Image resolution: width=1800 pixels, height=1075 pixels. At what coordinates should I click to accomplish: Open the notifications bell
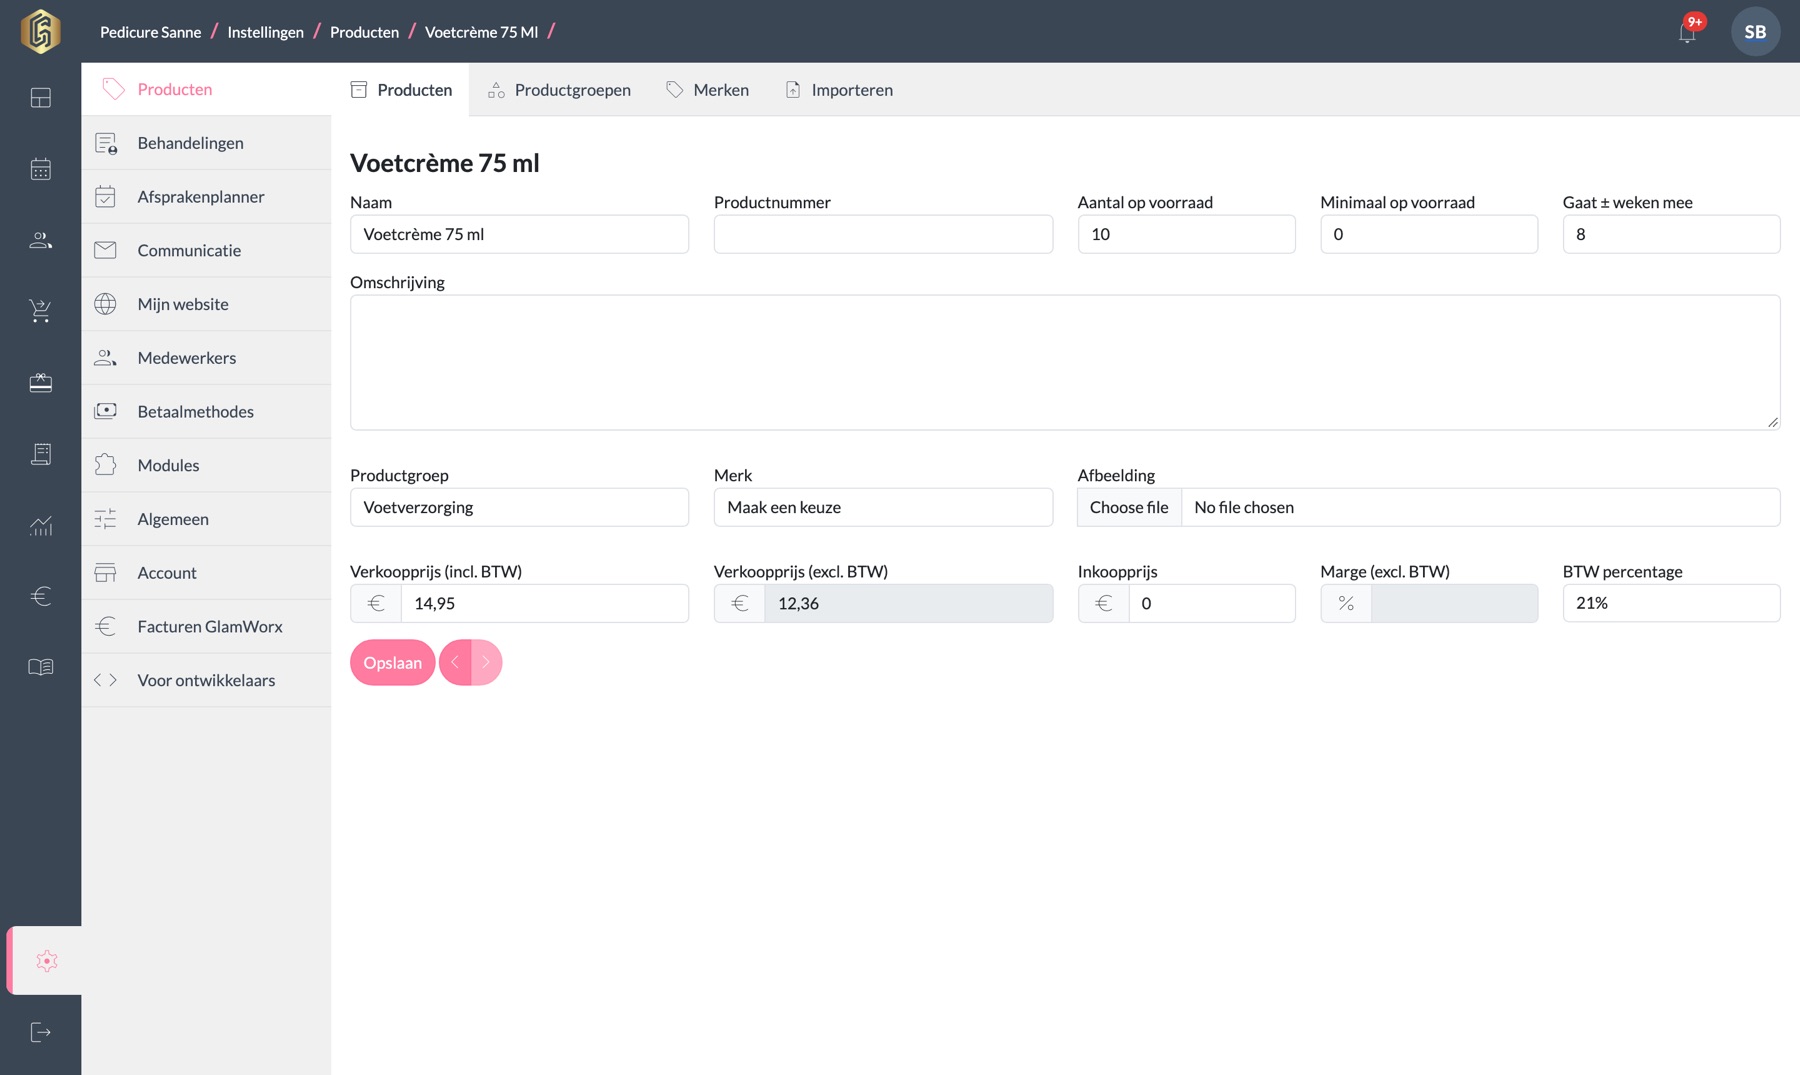(1688, 32)
